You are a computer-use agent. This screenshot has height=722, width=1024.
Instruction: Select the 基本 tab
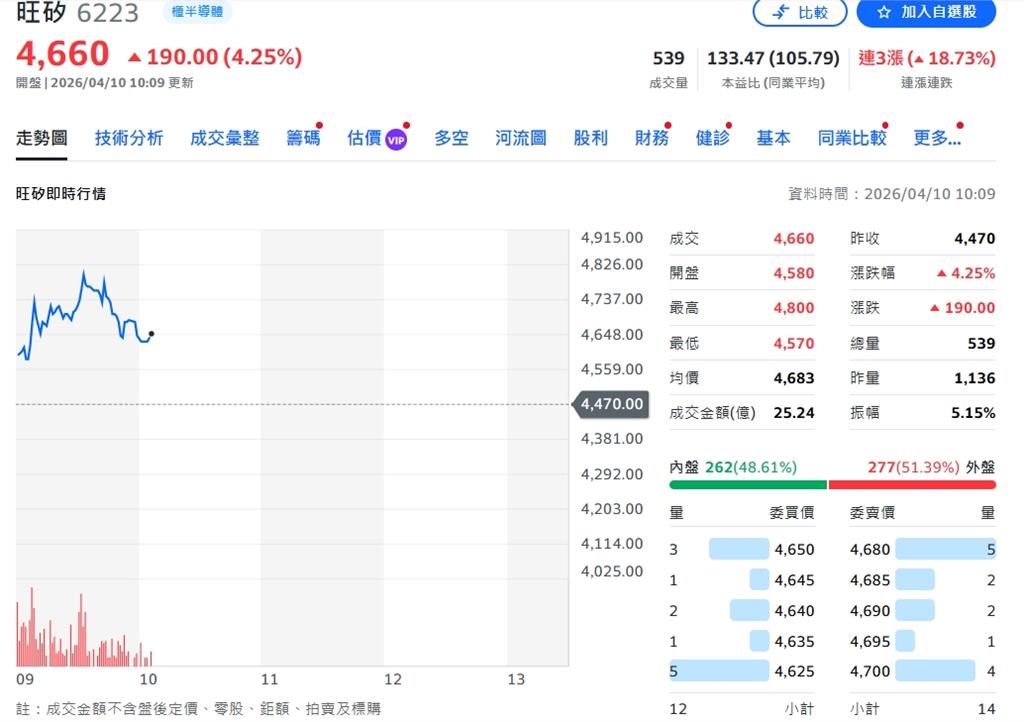point(773,138)
